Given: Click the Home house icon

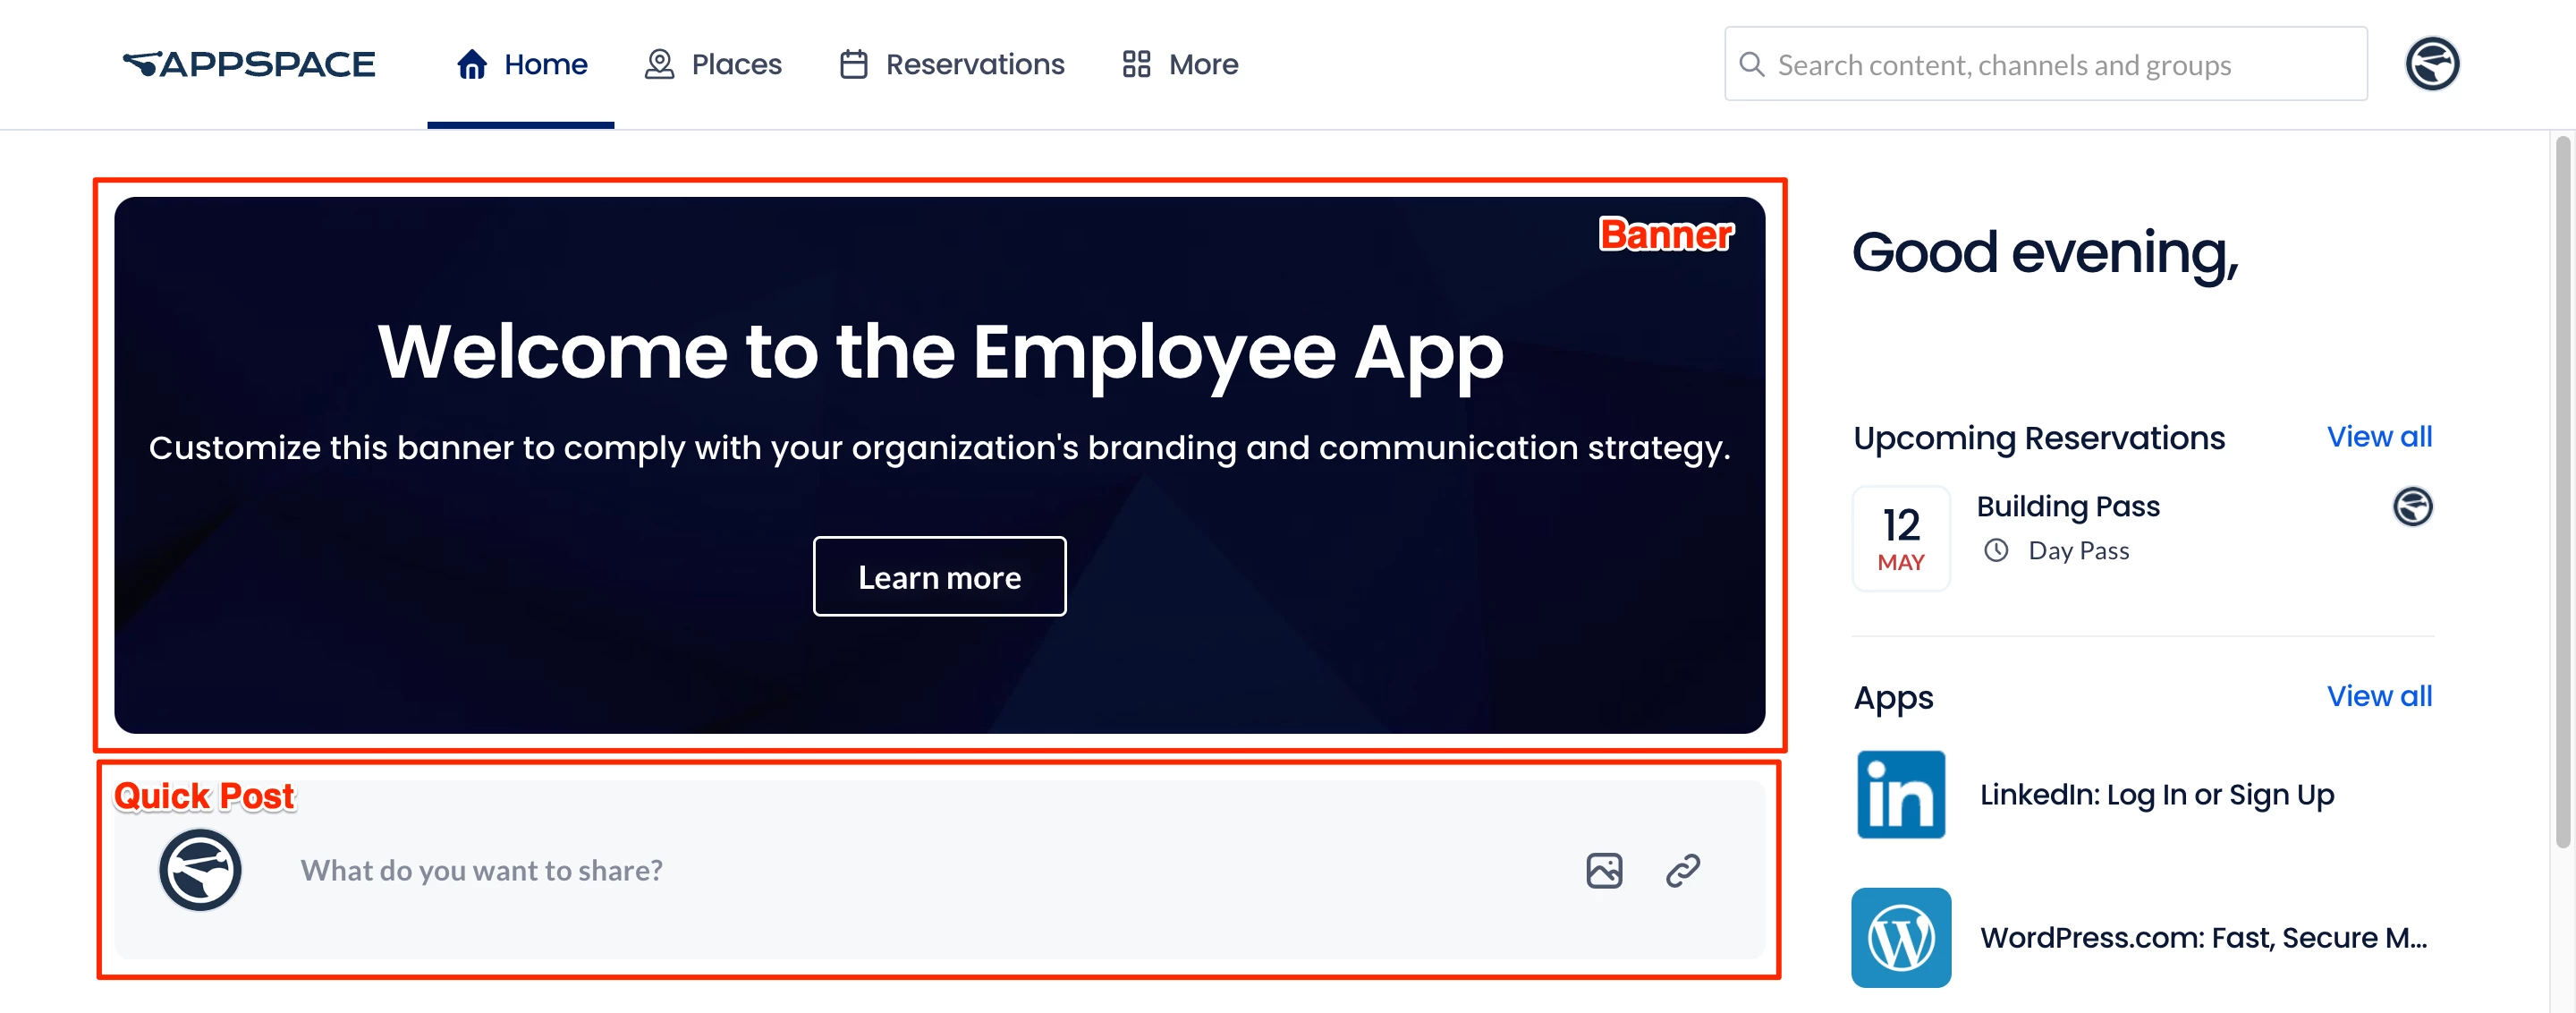Looking at the screenshot, I should pyautogui.click(x=472, y=64).
